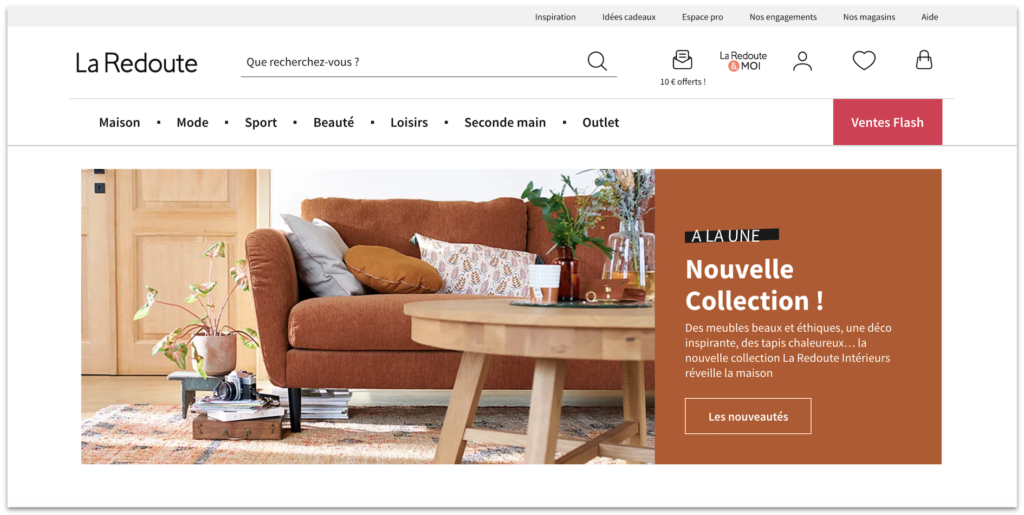Select the Mode category

193,123
